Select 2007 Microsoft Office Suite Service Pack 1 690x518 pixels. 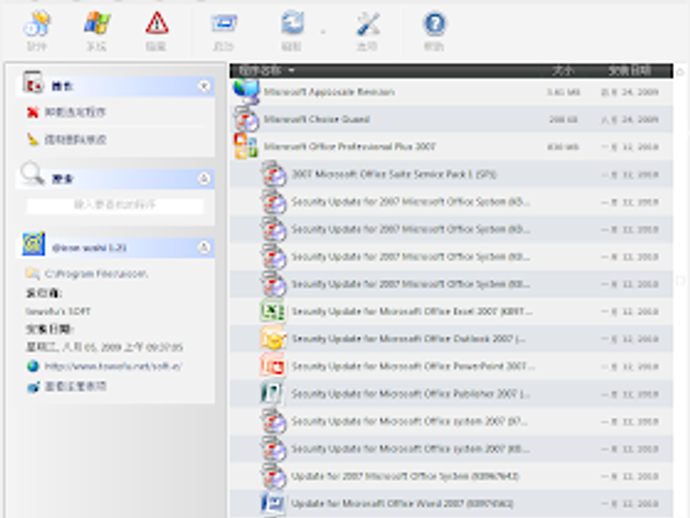click(x=451, y=174)
